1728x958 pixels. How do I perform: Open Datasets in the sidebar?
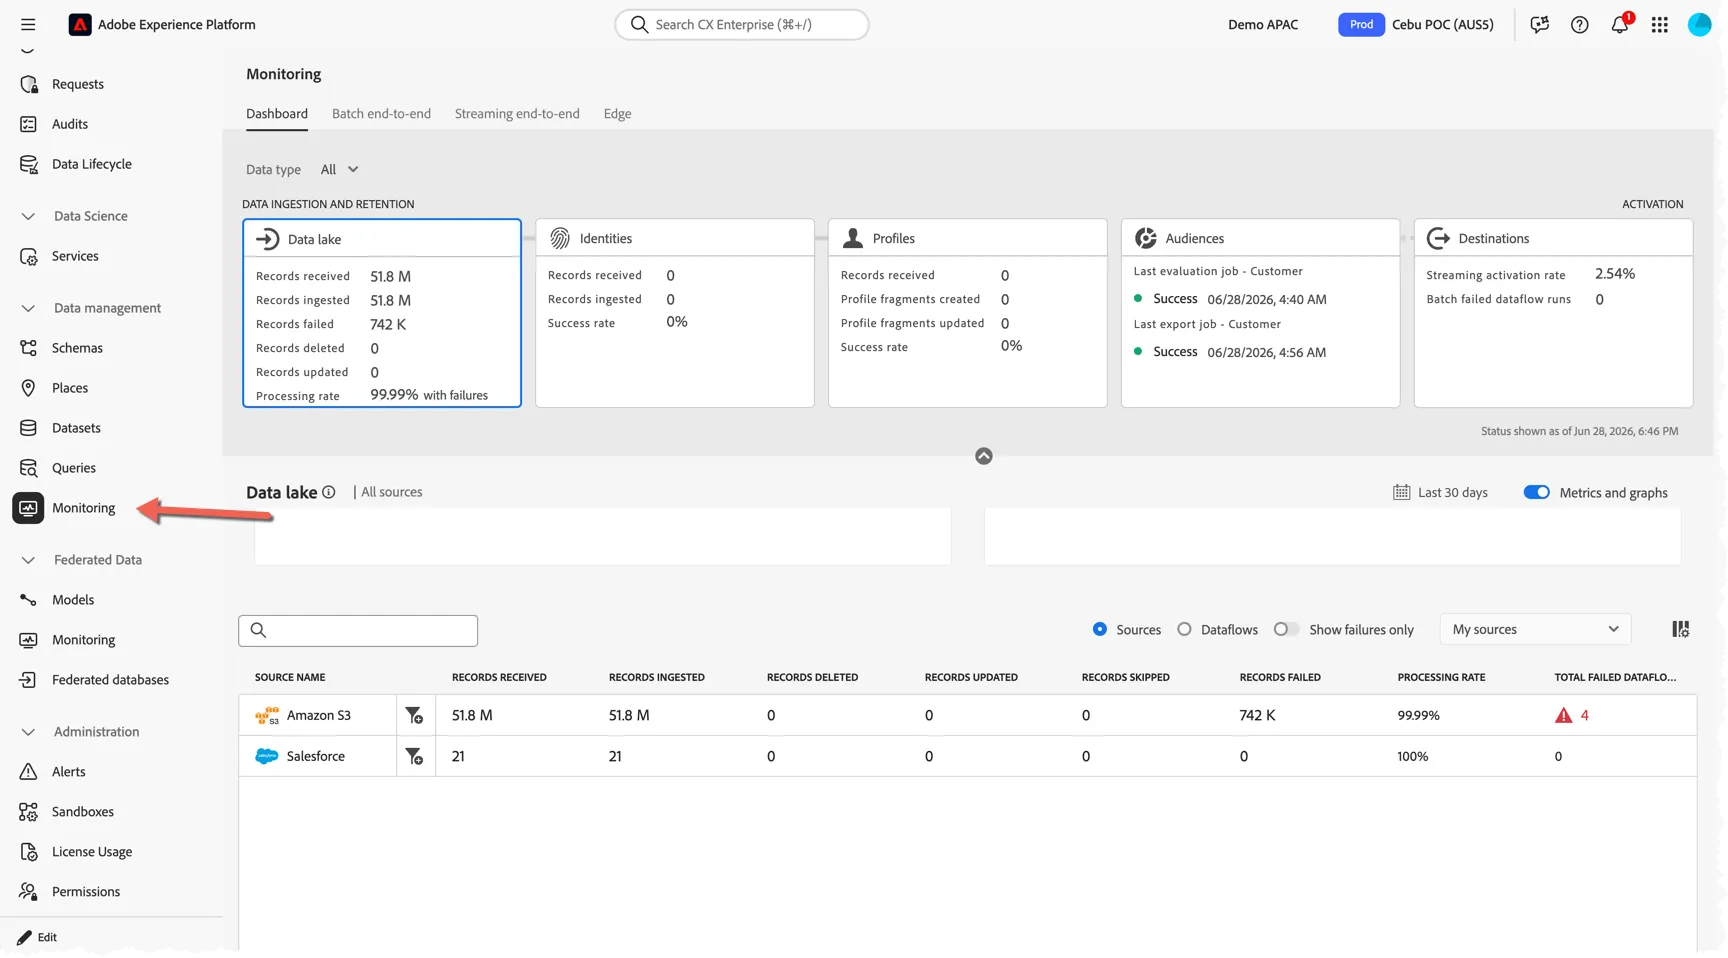point(76,428)
